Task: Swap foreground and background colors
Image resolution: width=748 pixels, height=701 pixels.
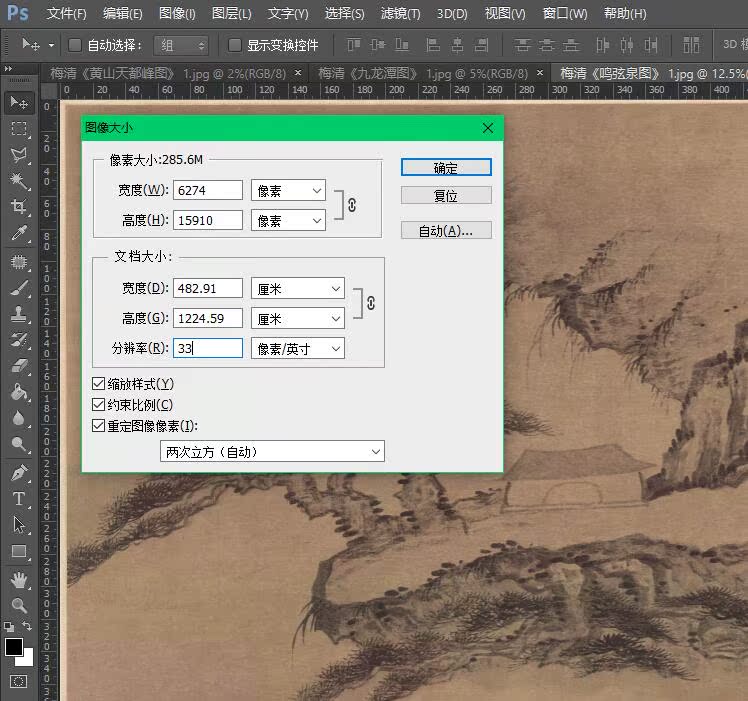Action: click(28, 626)
